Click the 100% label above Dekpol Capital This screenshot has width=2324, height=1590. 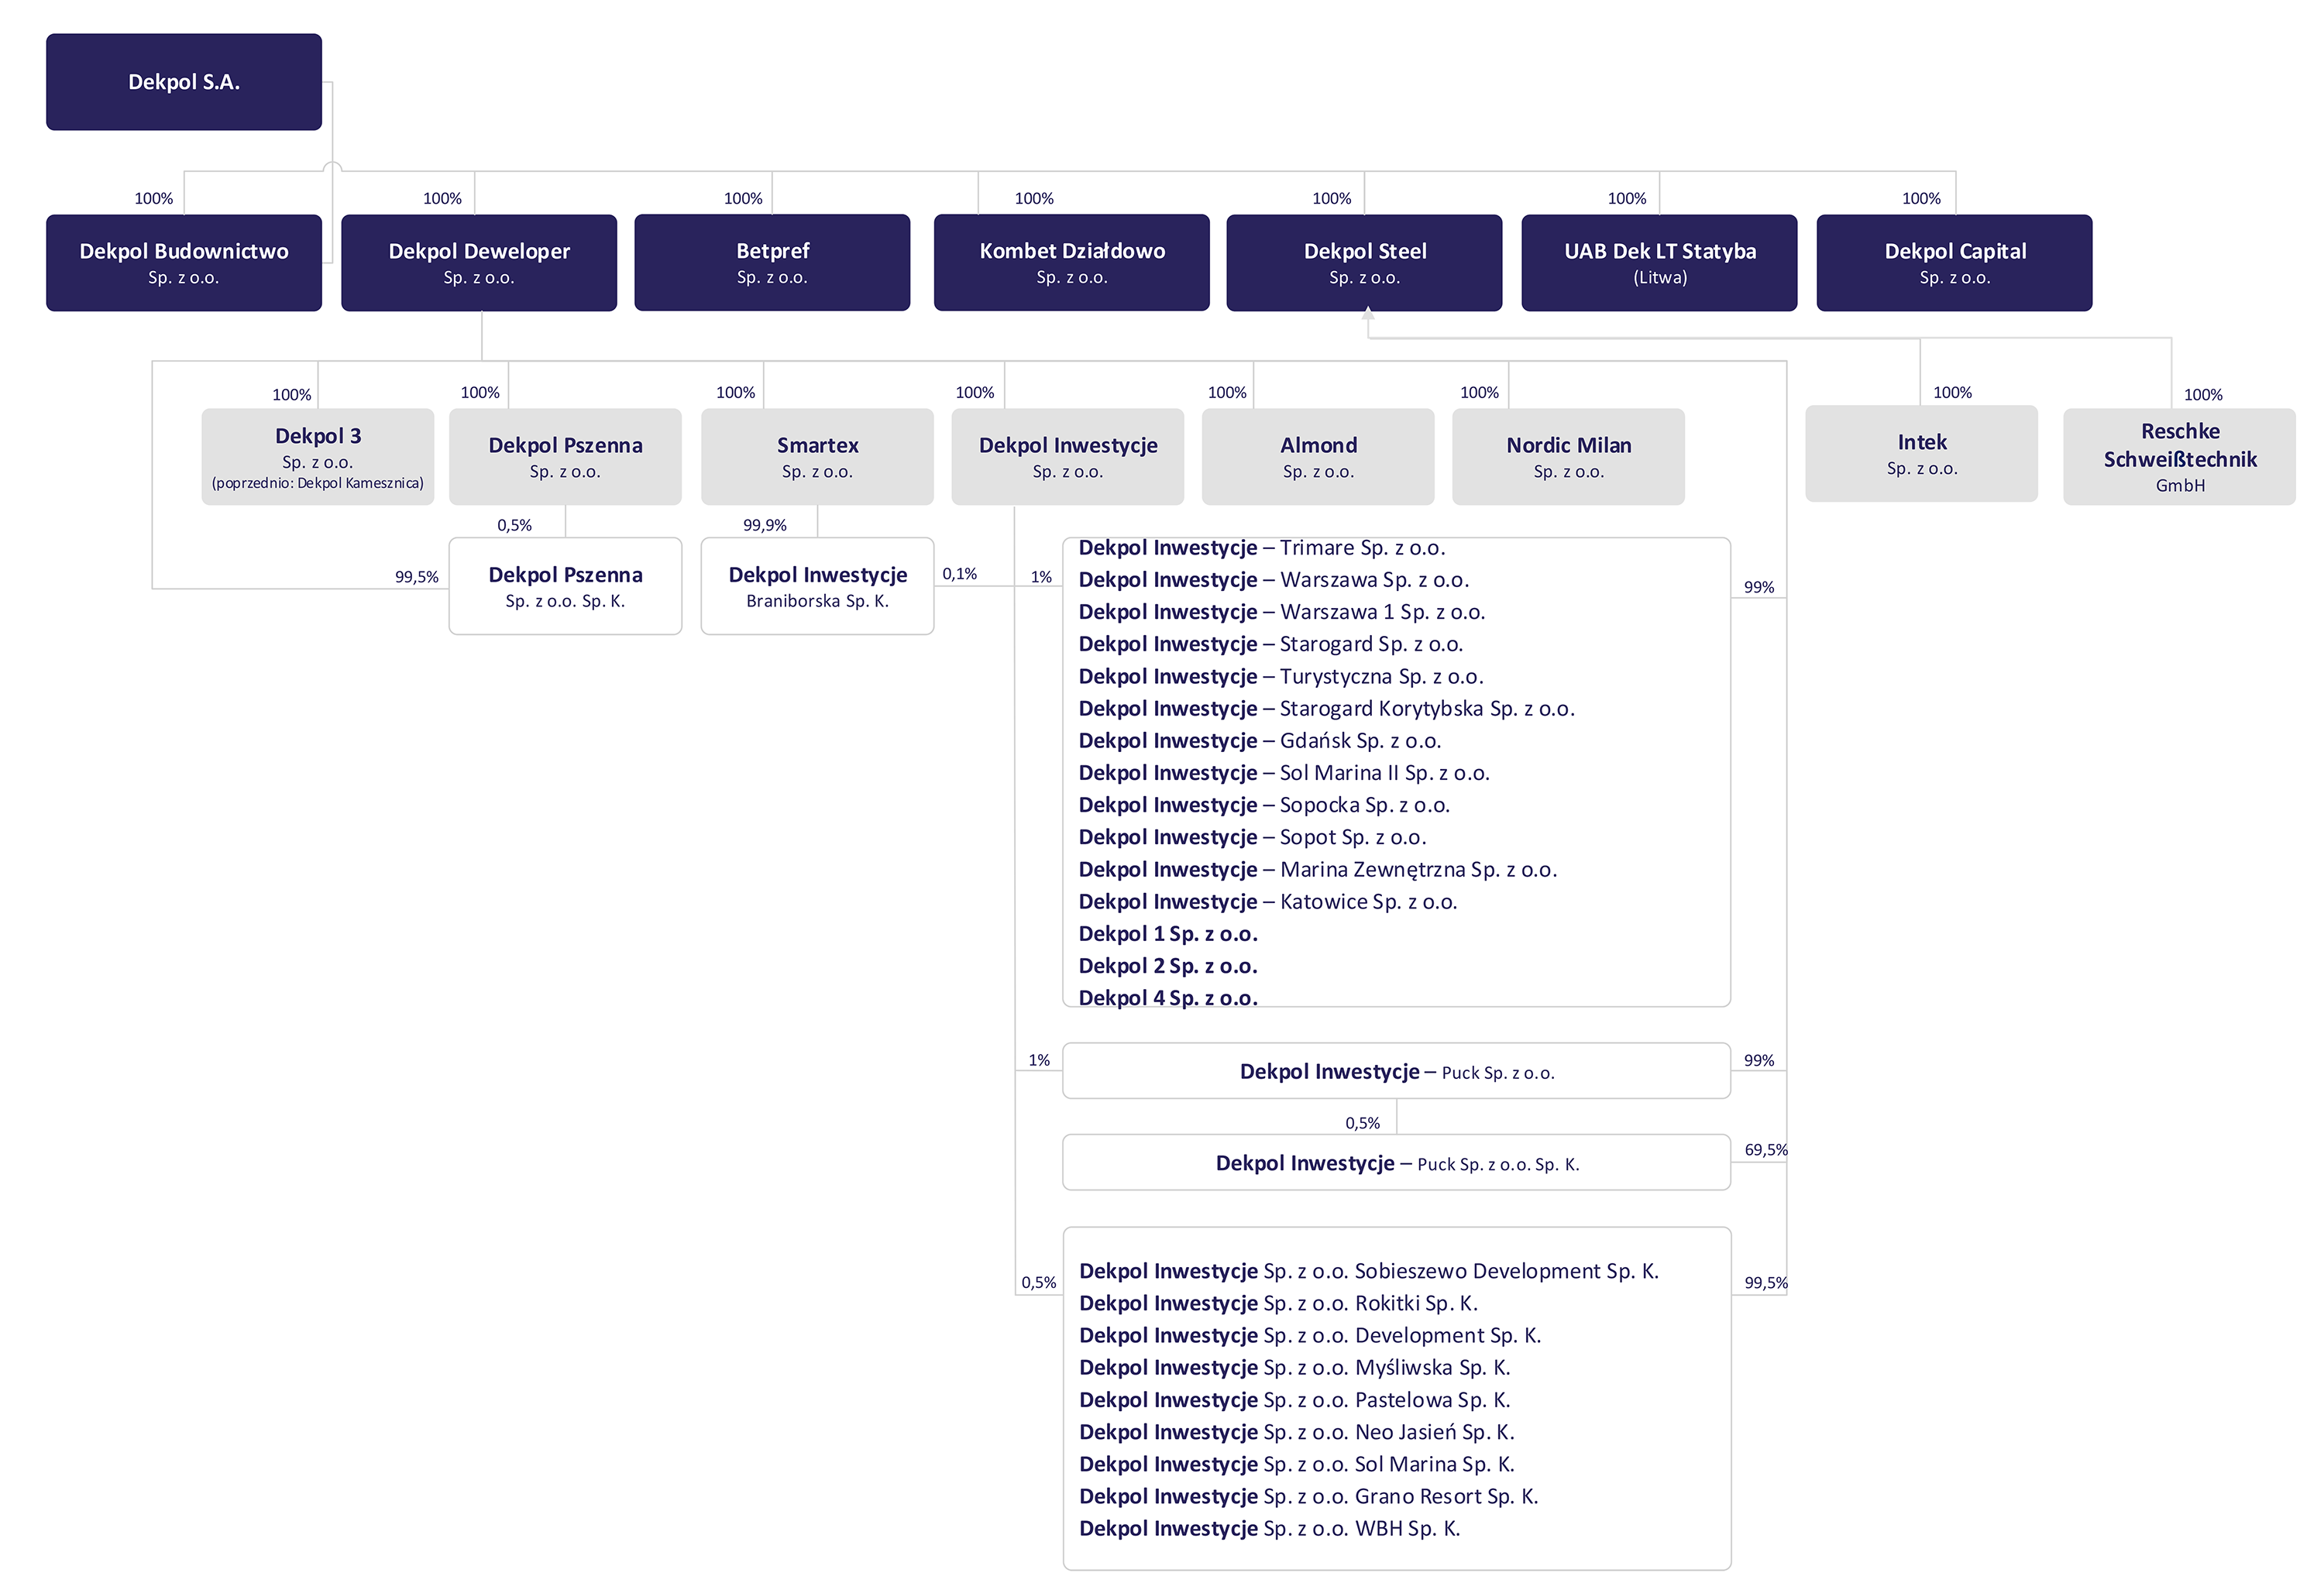pos(1921,199)
